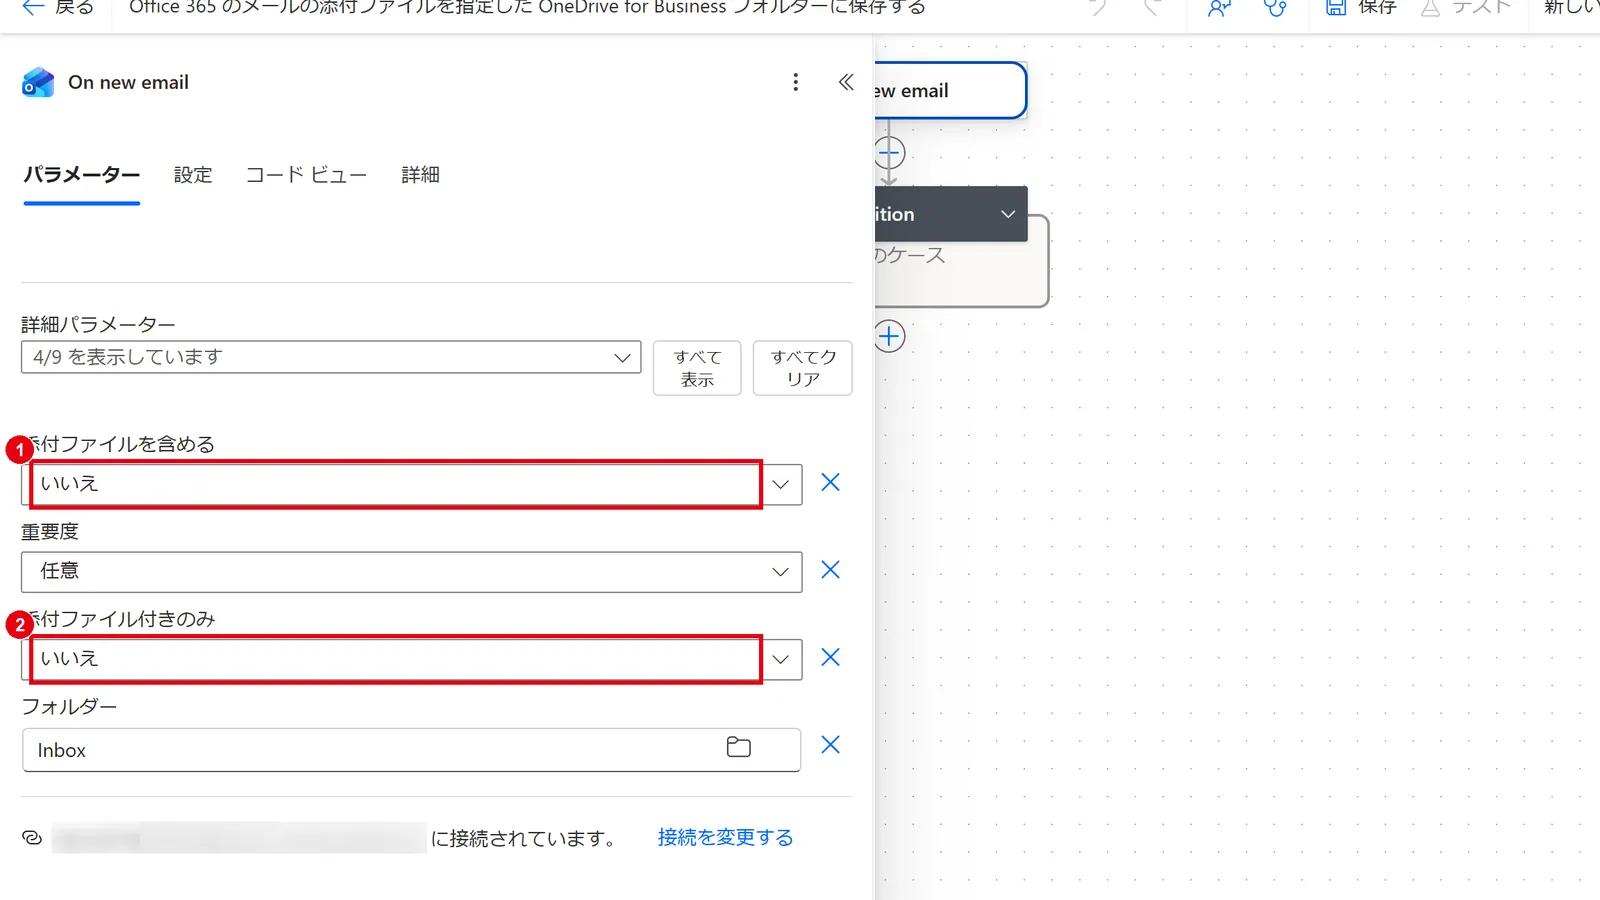
Task: Click the 接続を変更する link
Action: point(725,838)
